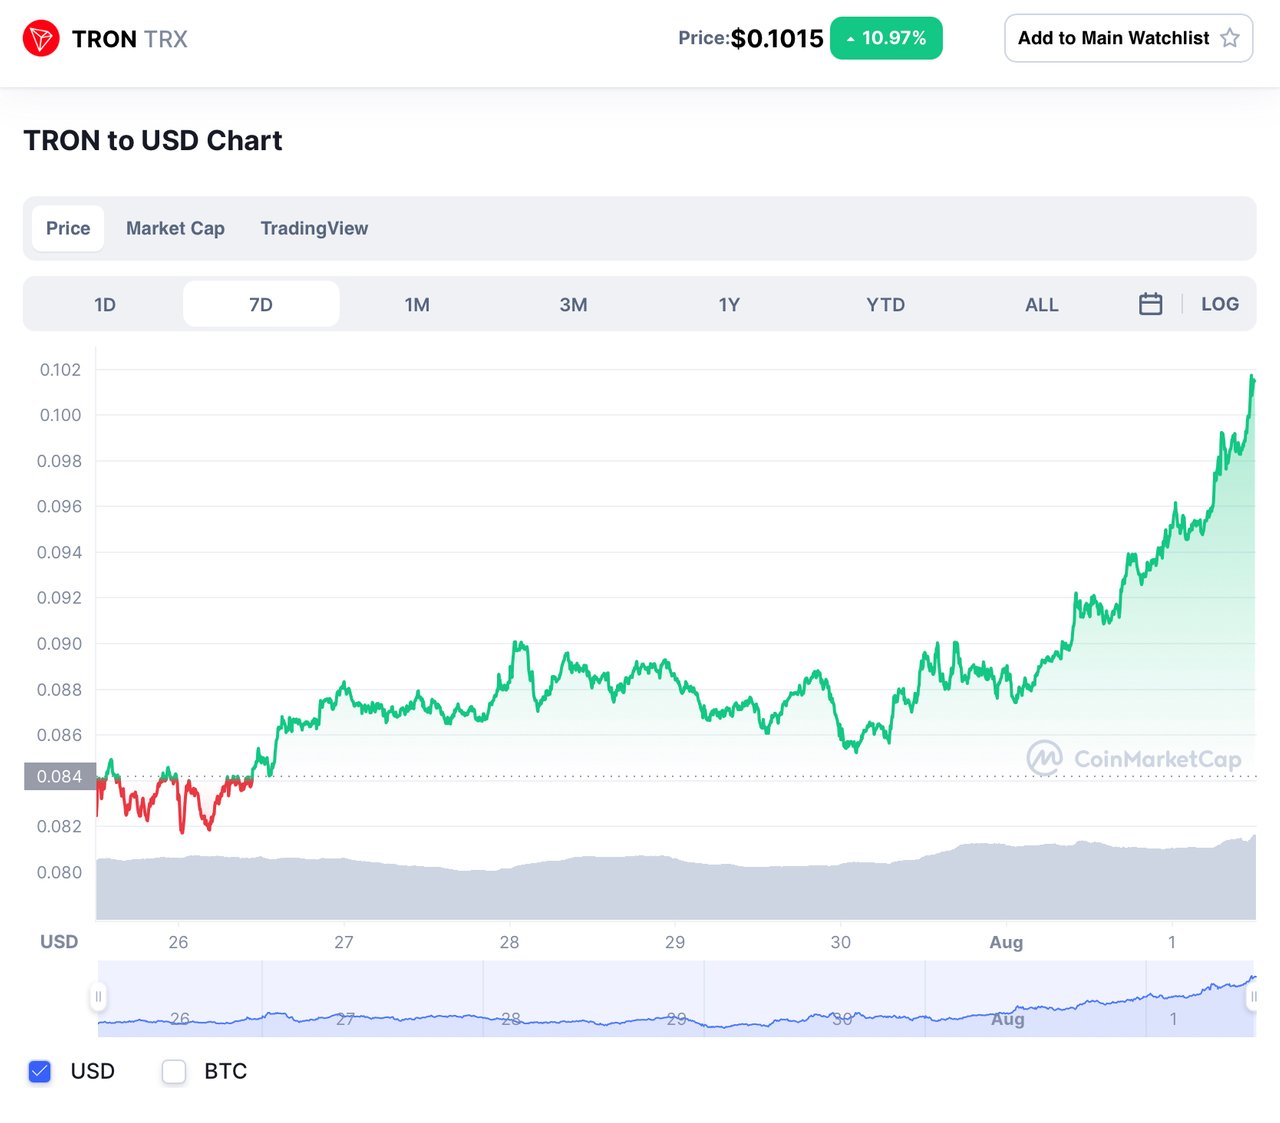Switch to the Price tab
Viewport: 1280px width, 1123px height.
tap(68, 228)
